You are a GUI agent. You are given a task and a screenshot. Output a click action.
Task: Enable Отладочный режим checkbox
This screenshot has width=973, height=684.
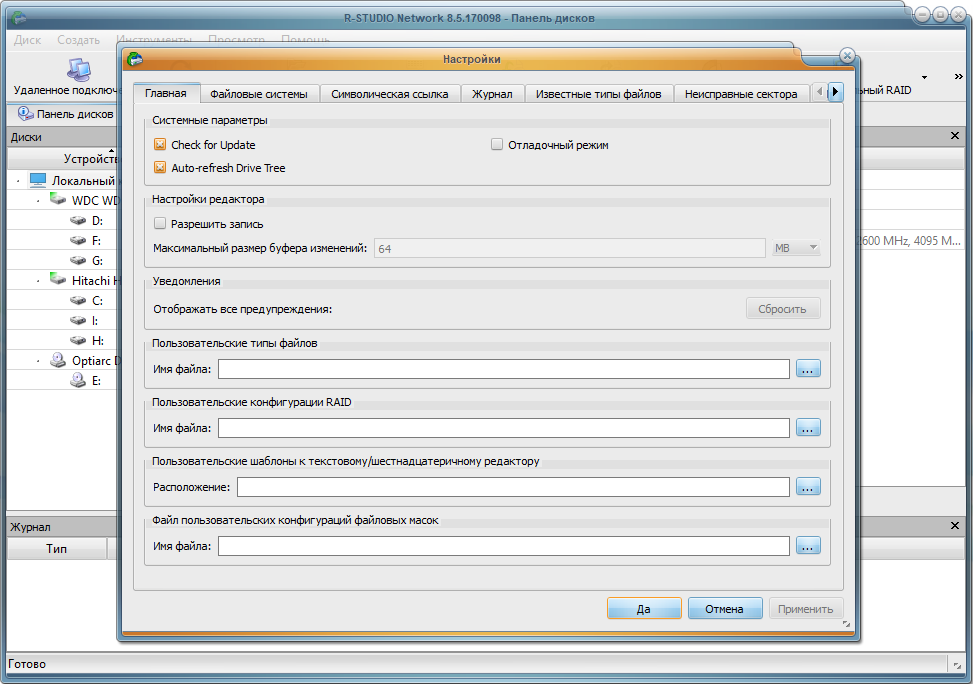(496, 145)
